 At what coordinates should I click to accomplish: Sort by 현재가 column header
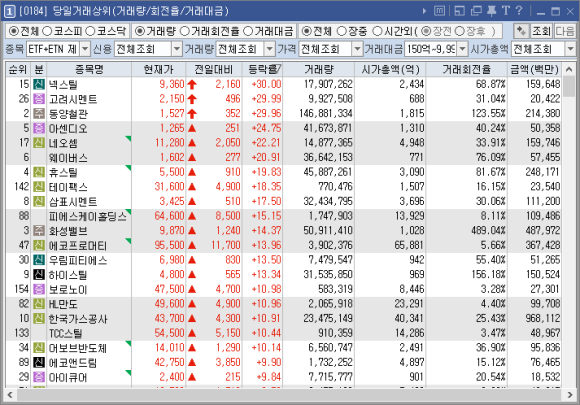(x=158, y=70)
